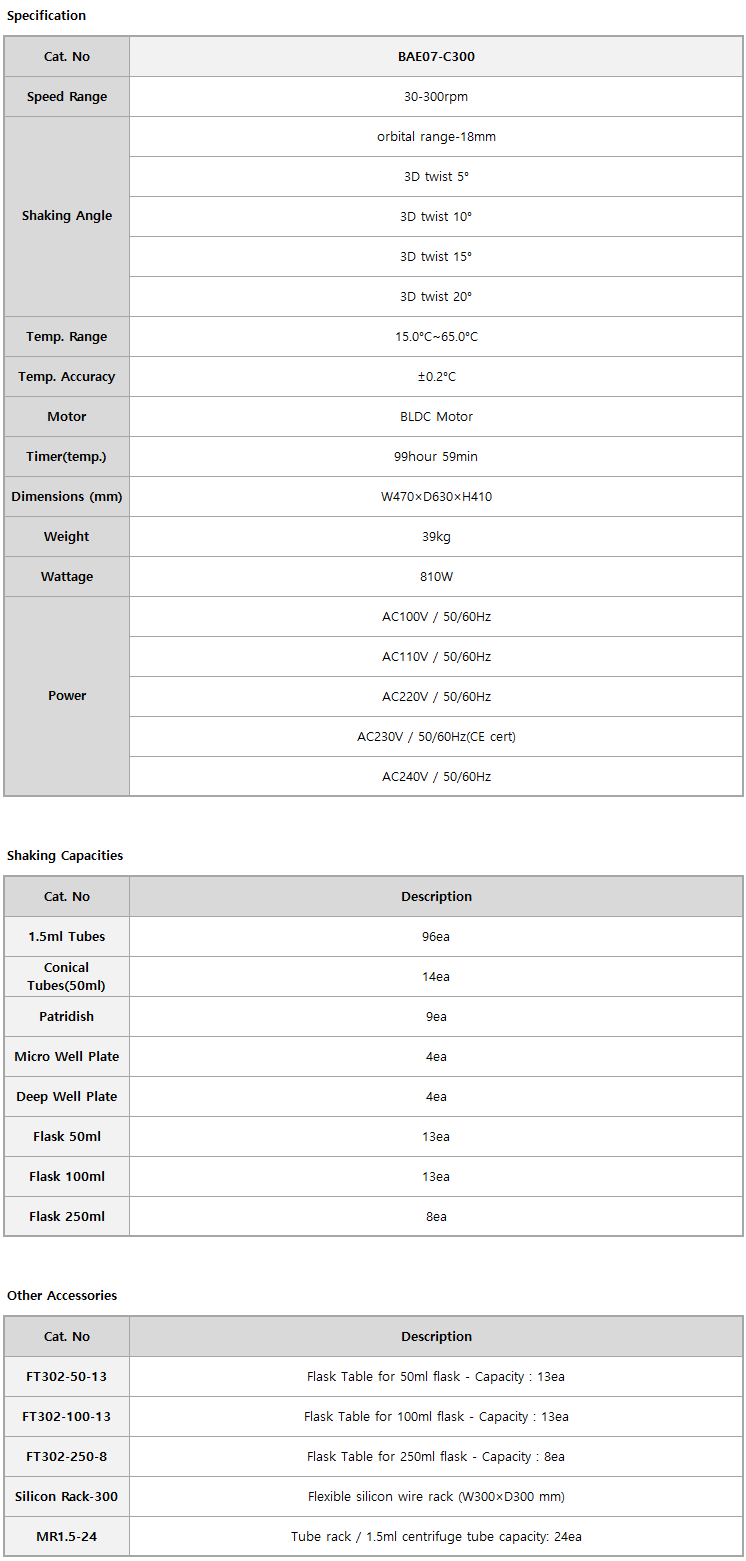
Task: Click the Shaking Capacities section heading
Action: (65, 856)
